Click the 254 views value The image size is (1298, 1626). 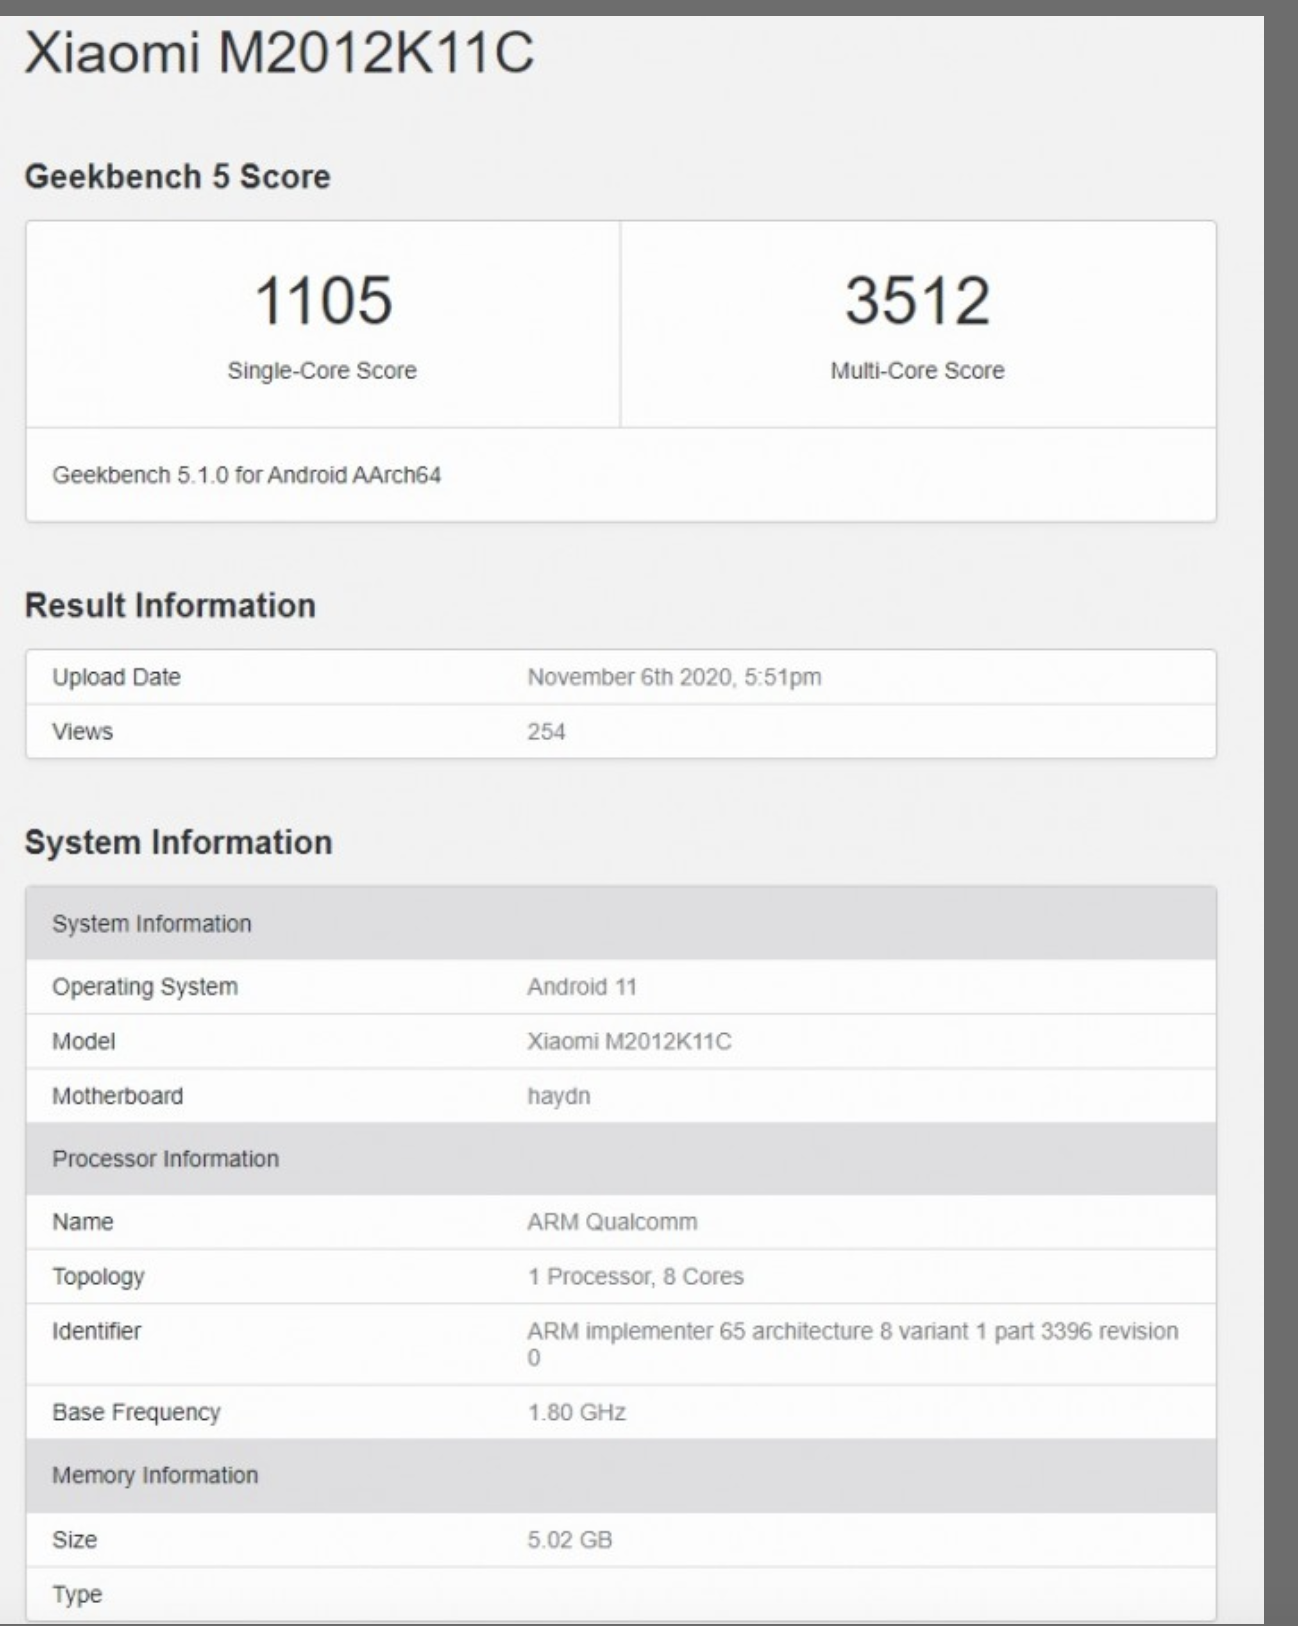pos(546,731)
